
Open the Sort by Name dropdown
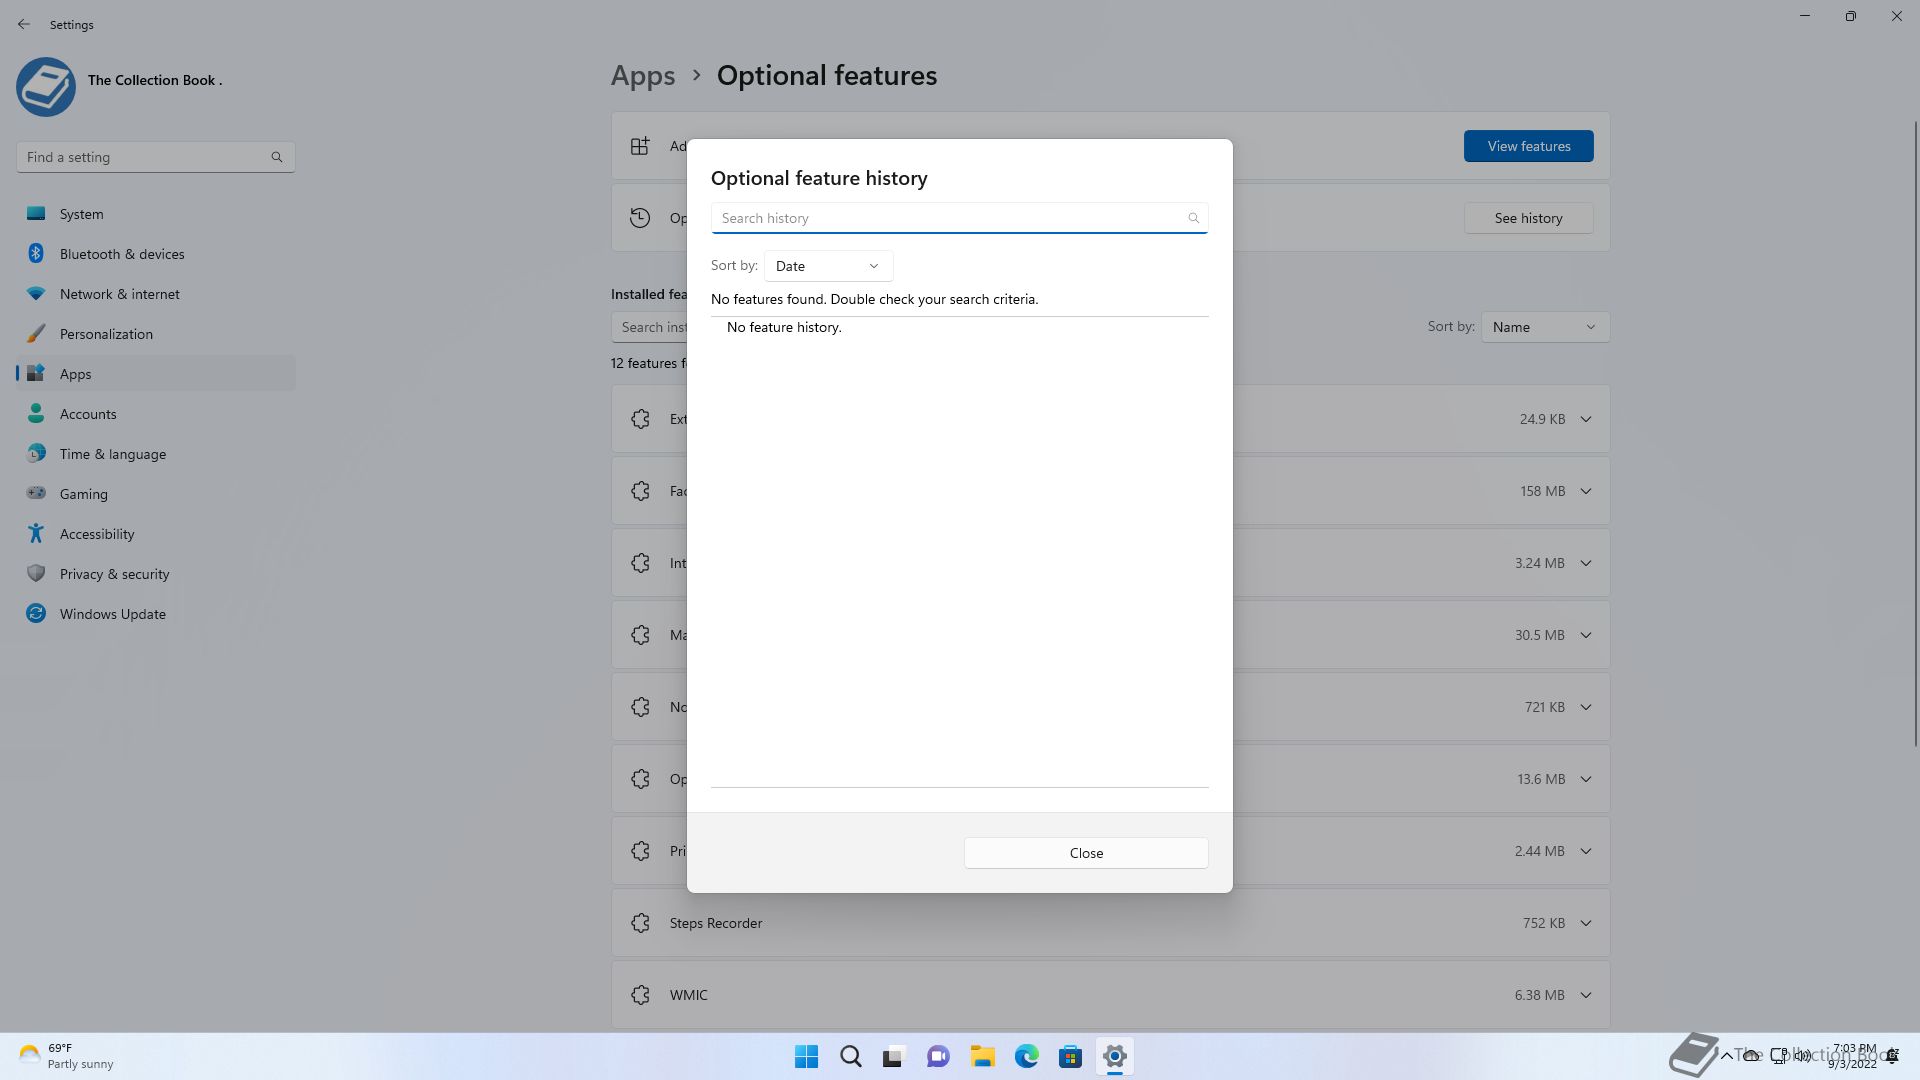click(x=1545, y=327)
